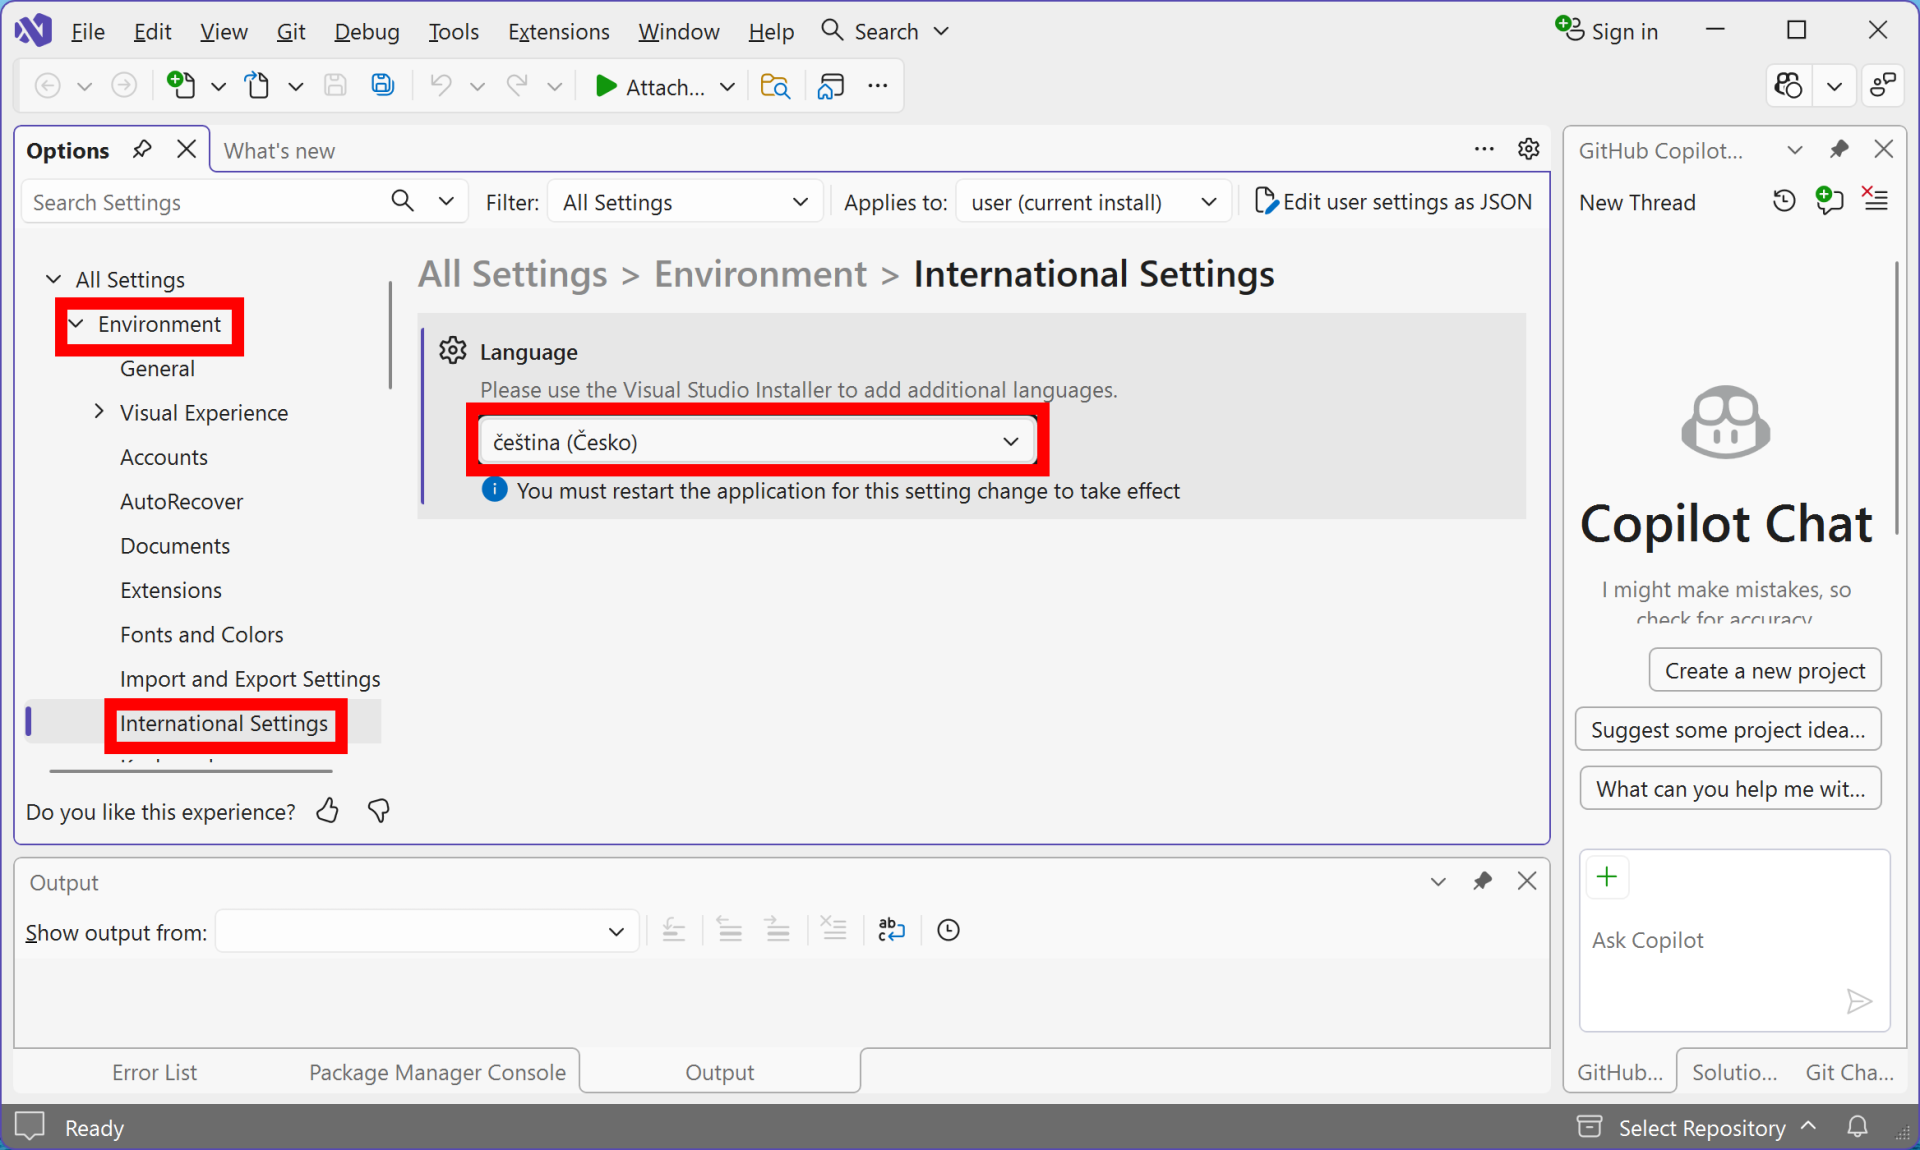This screenshot has width=1920, height=1150.
Task: Click the feedback person icon at top right
Action: pyautogui.click(x=1883, y=86)
